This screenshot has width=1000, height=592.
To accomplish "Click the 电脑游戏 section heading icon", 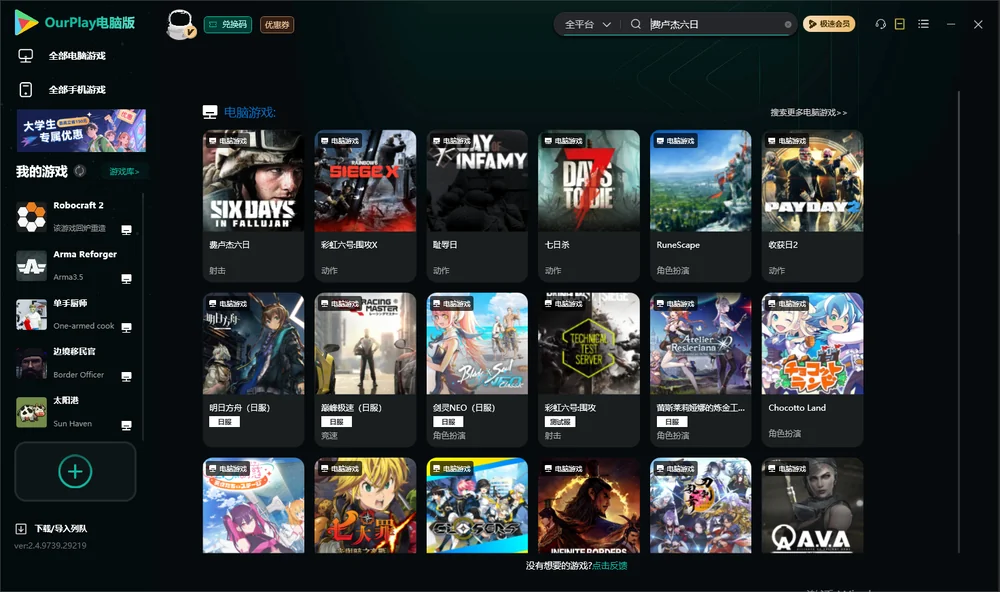I will point(210,112).
